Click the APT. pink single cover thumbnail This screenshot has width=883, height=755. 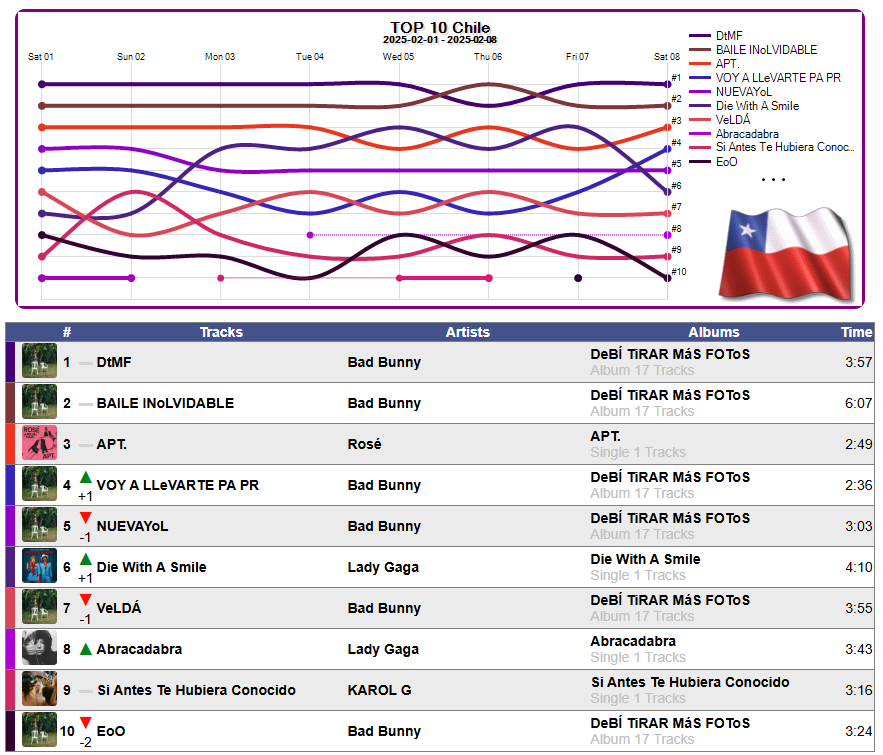click(x=39, y=443)
